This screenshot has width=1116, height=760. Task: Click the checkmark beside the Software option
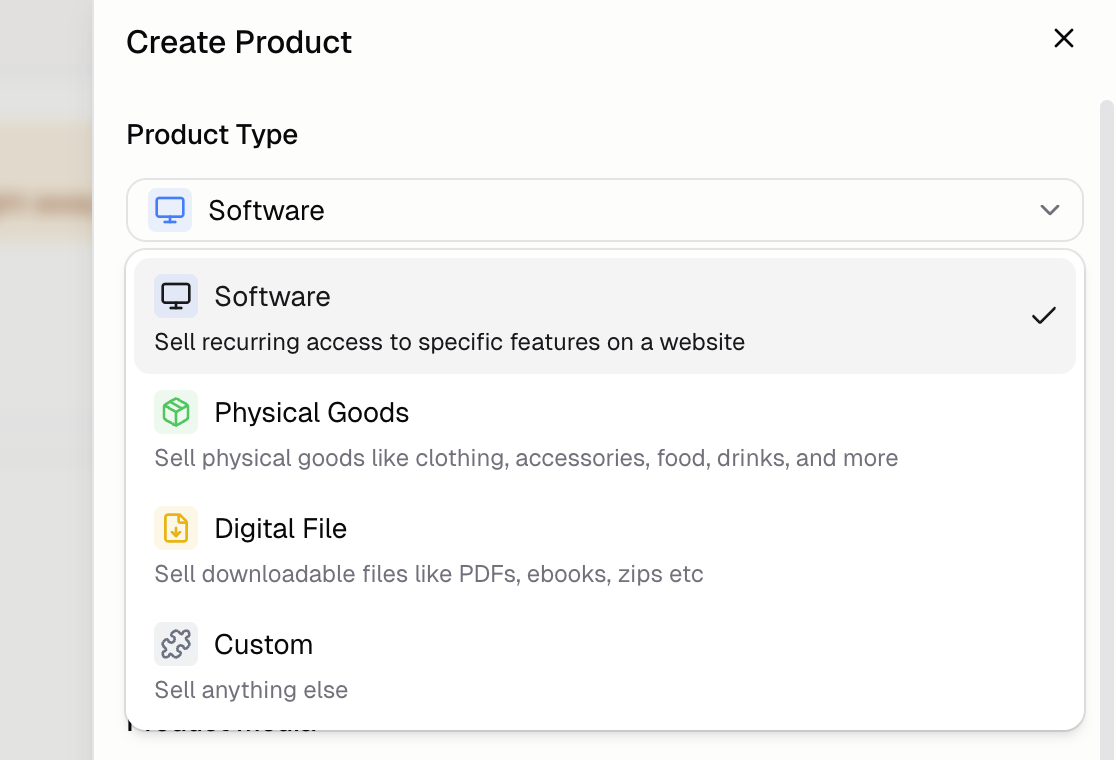pyautogui.click(x=1044, y=315)
